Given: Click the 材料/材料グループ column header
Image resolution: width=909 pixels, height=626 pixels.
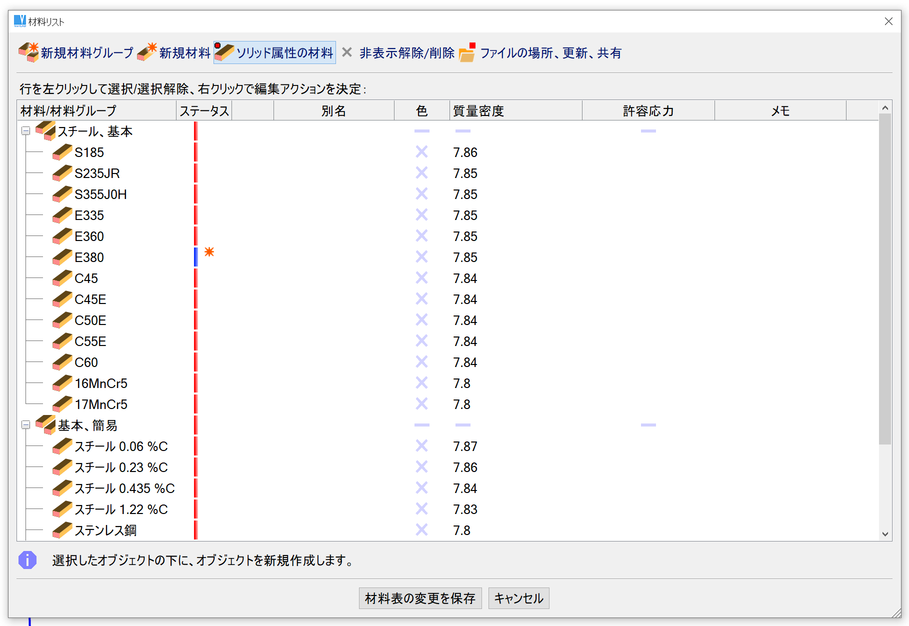Looking at the screenshot, I should 68,111.
